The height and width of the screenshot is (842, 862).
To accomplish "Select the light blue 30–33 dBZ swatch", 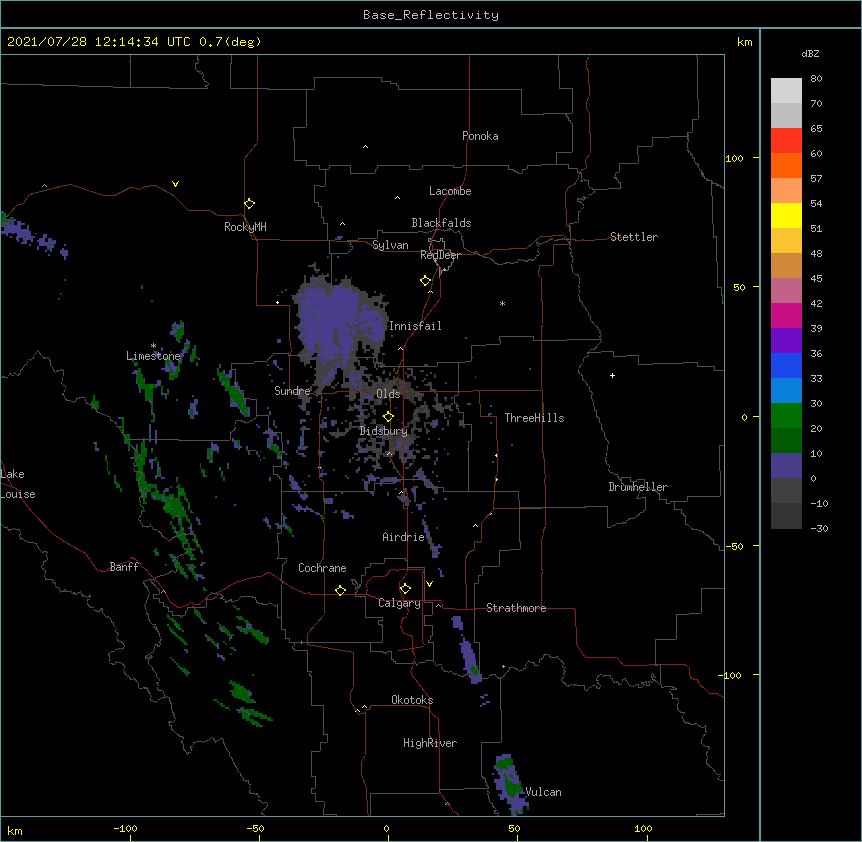I will [786, 390].
